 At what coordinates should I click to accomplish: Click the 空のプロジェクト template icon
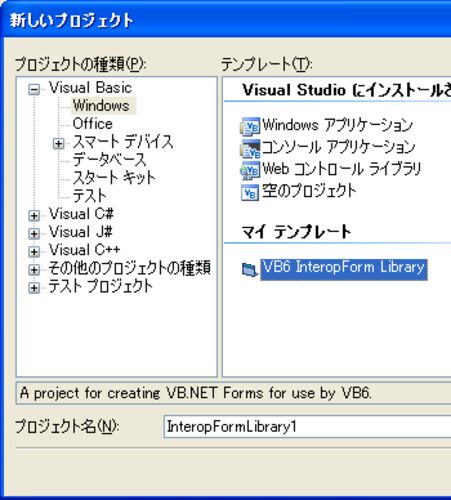250,192
